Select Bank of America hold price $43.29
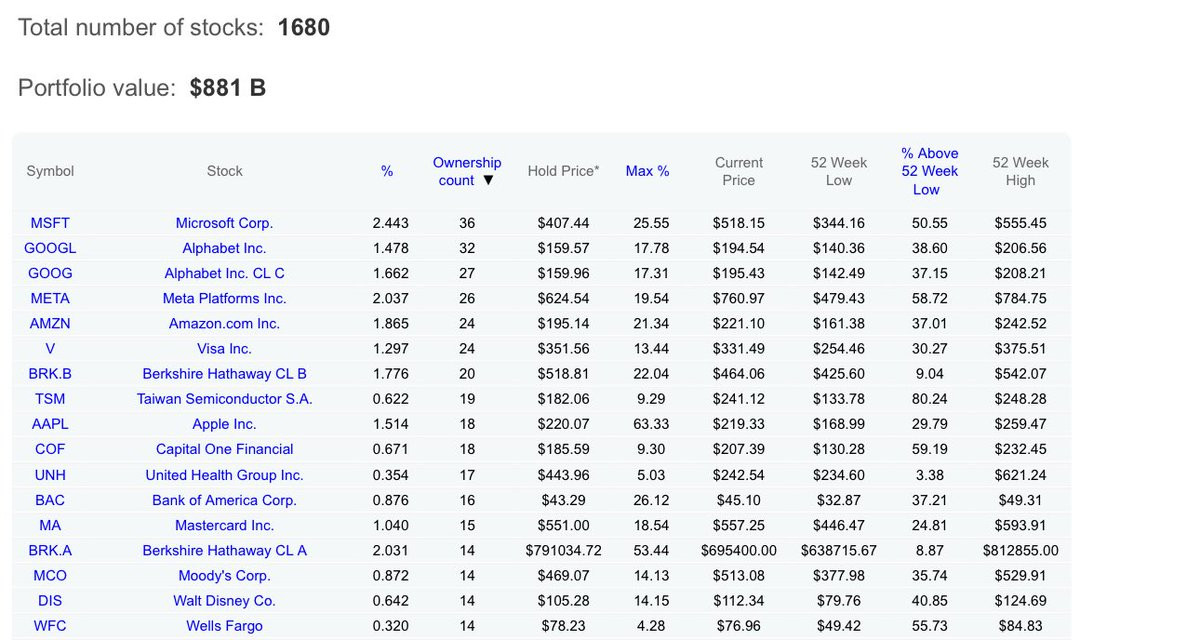Image resolution: width=1200 pixels, height=640 pixels. pos(563,500)
